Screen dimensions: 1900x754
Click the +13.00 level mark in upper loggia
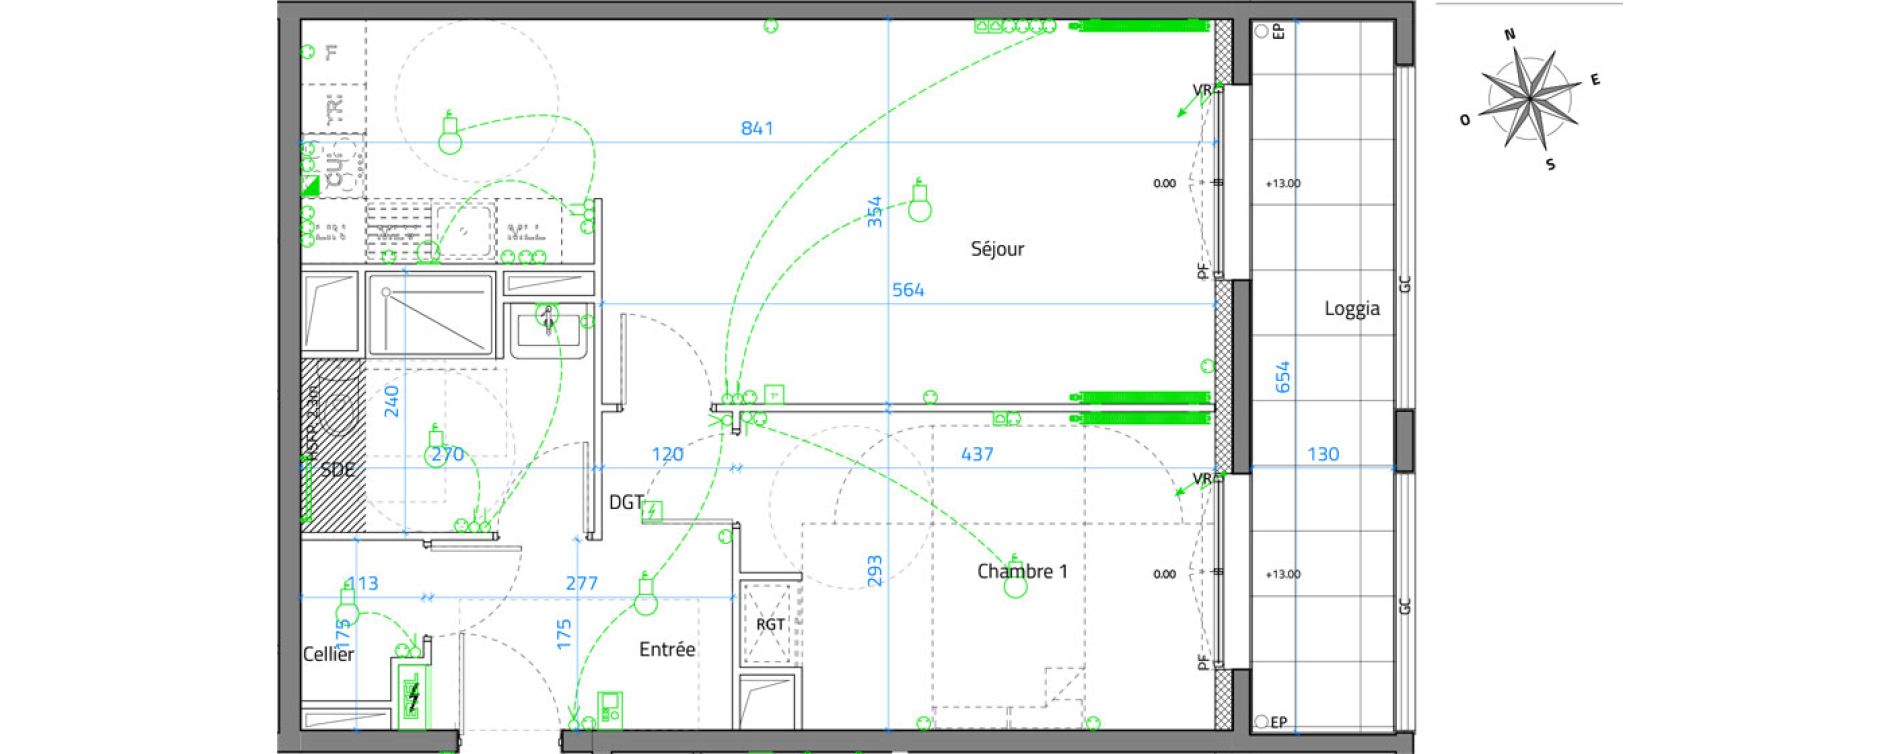(x=1283, y=183)
